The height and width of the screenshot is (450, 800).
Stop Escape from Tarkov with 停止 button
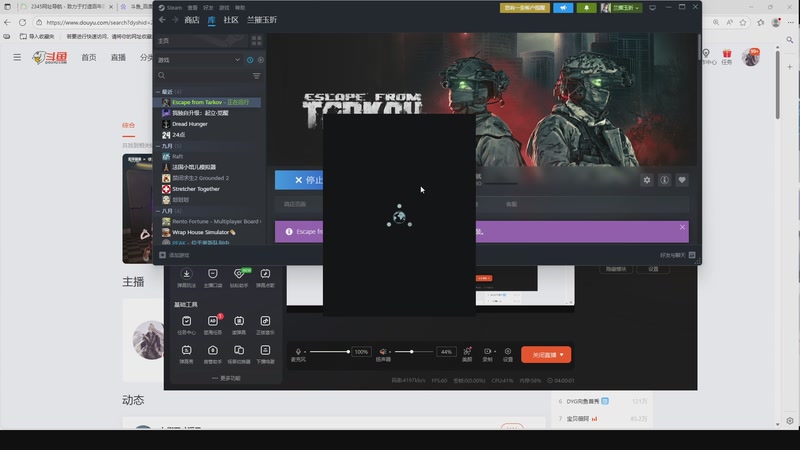[299, 180]
